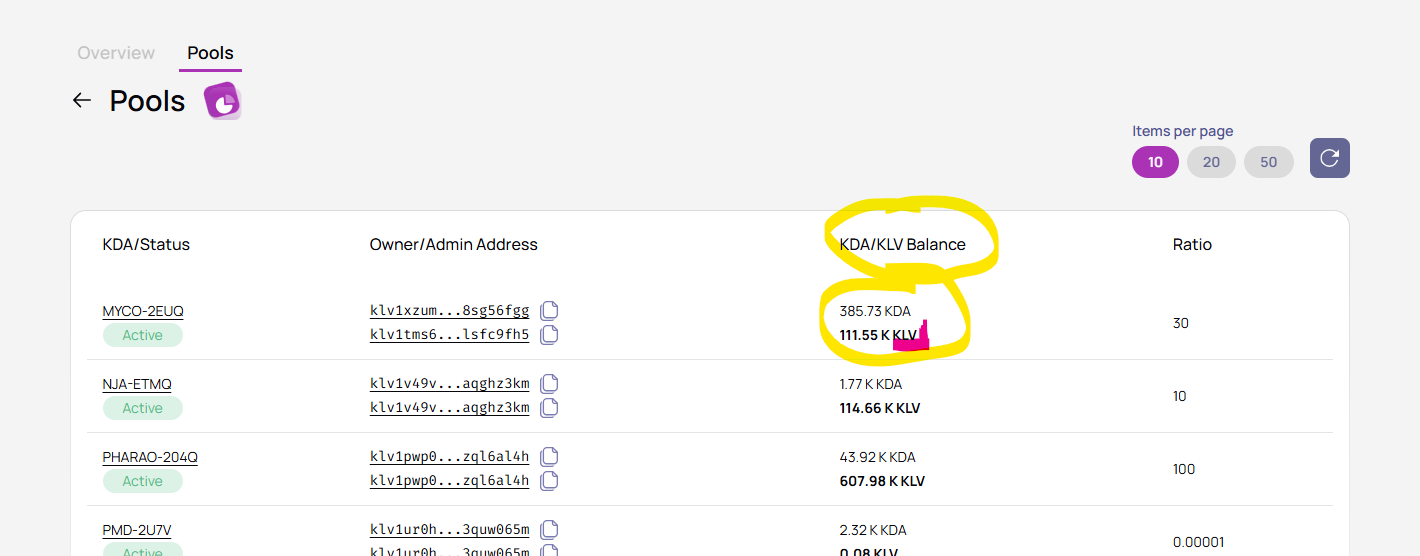Viewport: 1420px width, 556px height.
Task: Select the Pools tab
Action: (x=211, y=53)
